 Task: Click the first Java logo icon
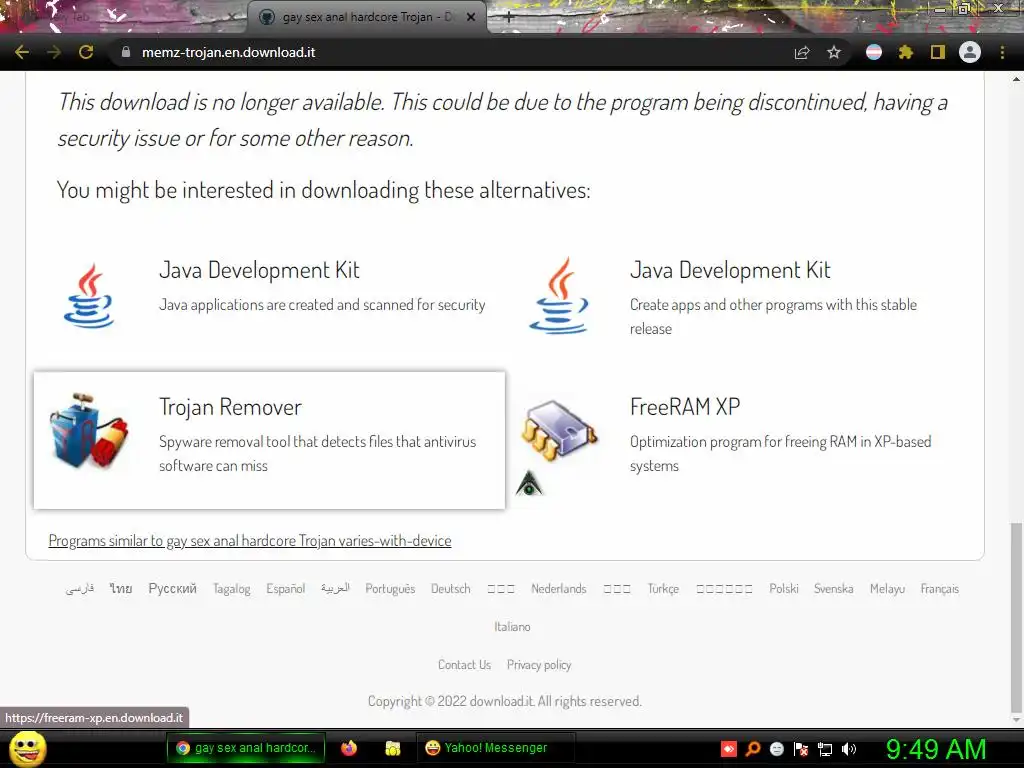pos(89,296)
